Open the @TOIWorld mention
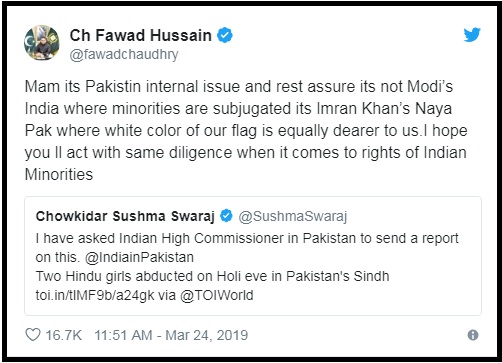 coord(217,295)
